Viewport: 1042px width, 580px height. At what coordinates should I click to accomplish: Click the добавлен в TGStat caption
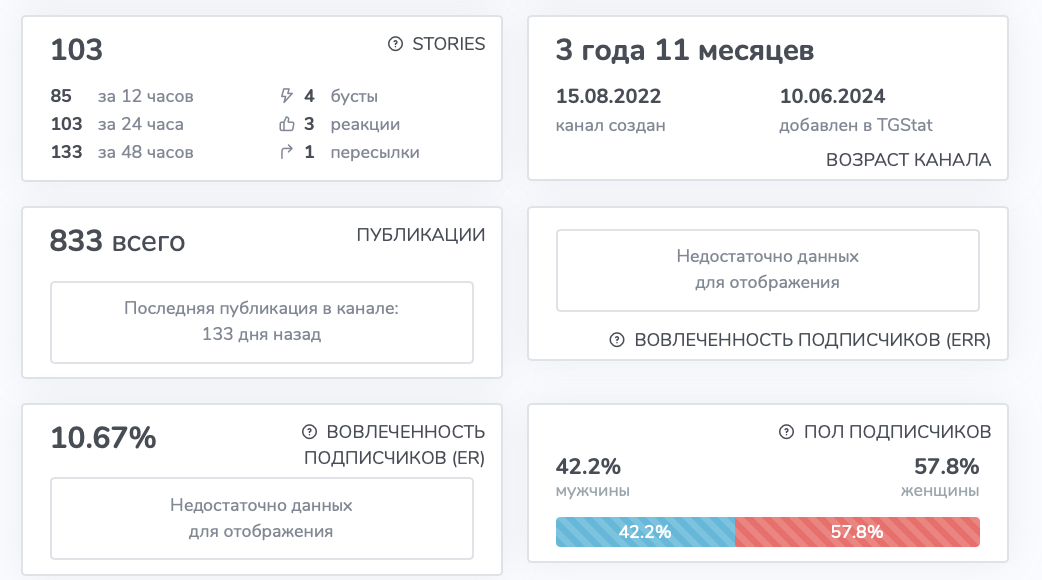click(855, 125)
